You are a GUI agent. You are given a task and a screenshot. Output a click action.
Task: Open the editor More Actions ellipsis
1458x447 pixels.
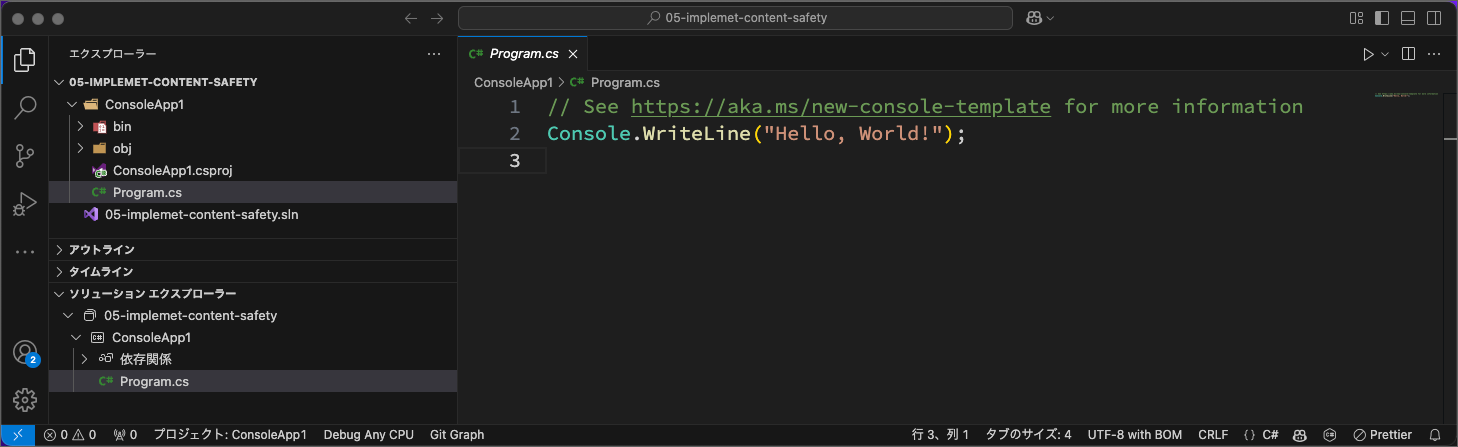[x=1434, y=54]
